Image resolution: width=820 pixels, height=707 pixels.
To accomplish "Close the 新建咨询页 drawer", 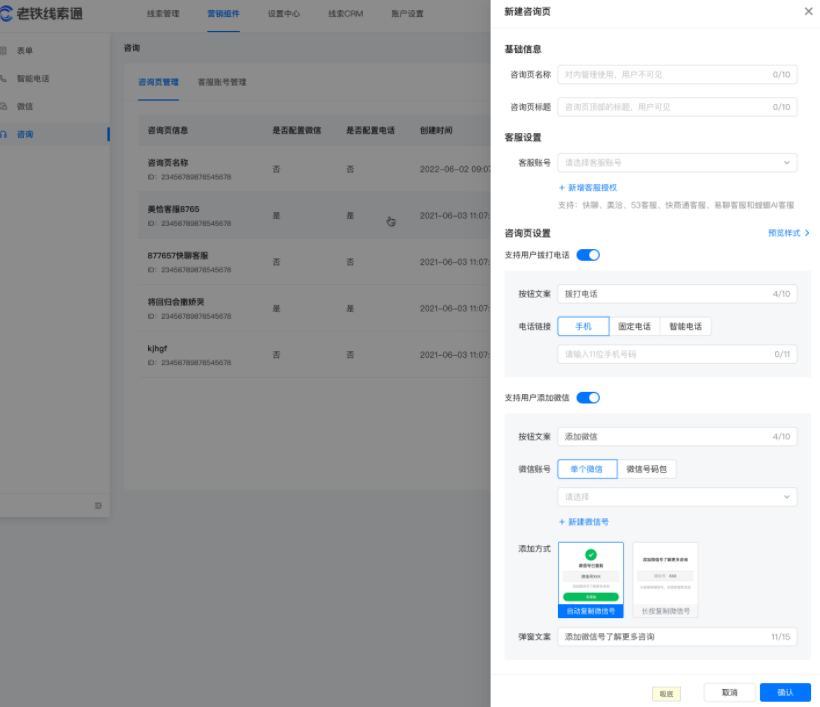I will [x=807, y=12].
